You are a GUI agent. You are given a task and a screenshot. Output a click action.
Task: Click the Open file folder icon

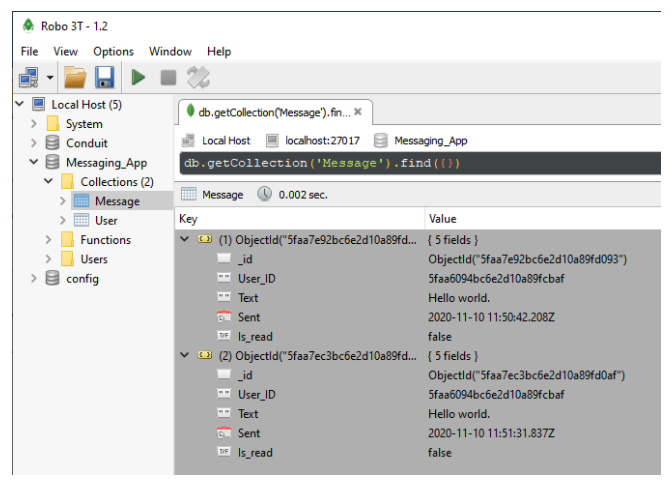click(x=74, y=77)
